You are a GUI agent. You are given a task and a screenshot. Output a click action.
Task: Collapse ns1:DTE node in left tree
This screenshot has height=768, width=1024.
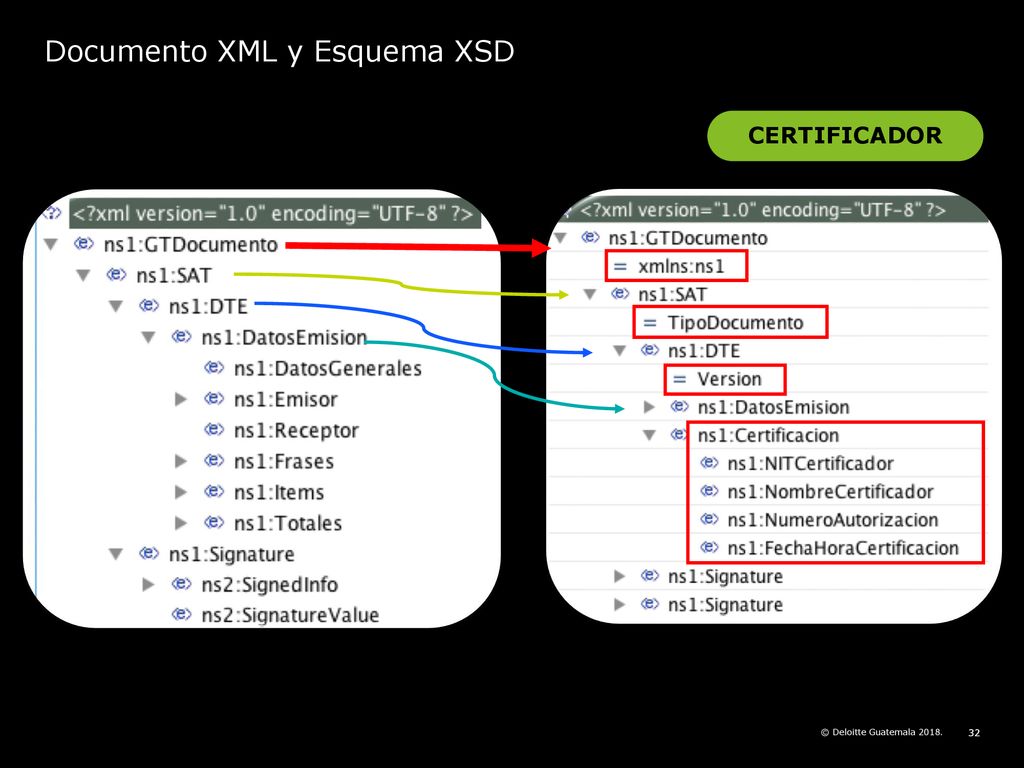point(116,306)
